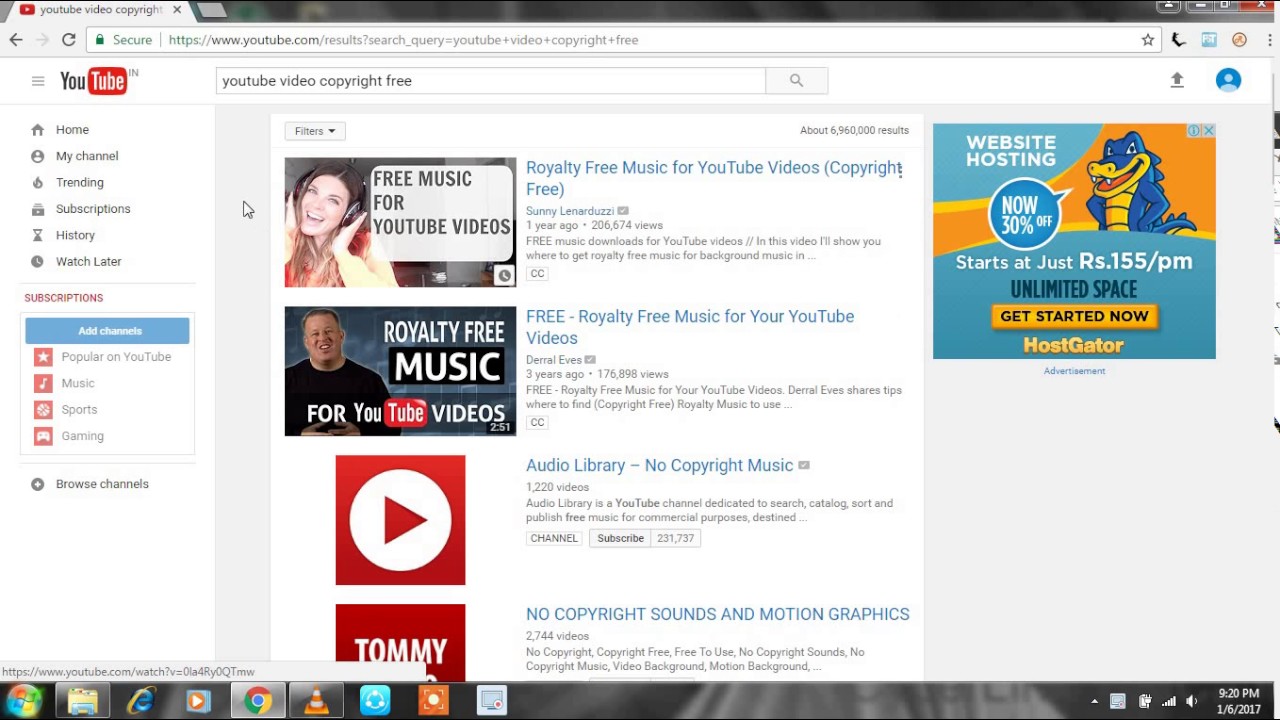Click the browser back arrow
The width and height of the screenshot is (1280, 720).
coord(16,40)
